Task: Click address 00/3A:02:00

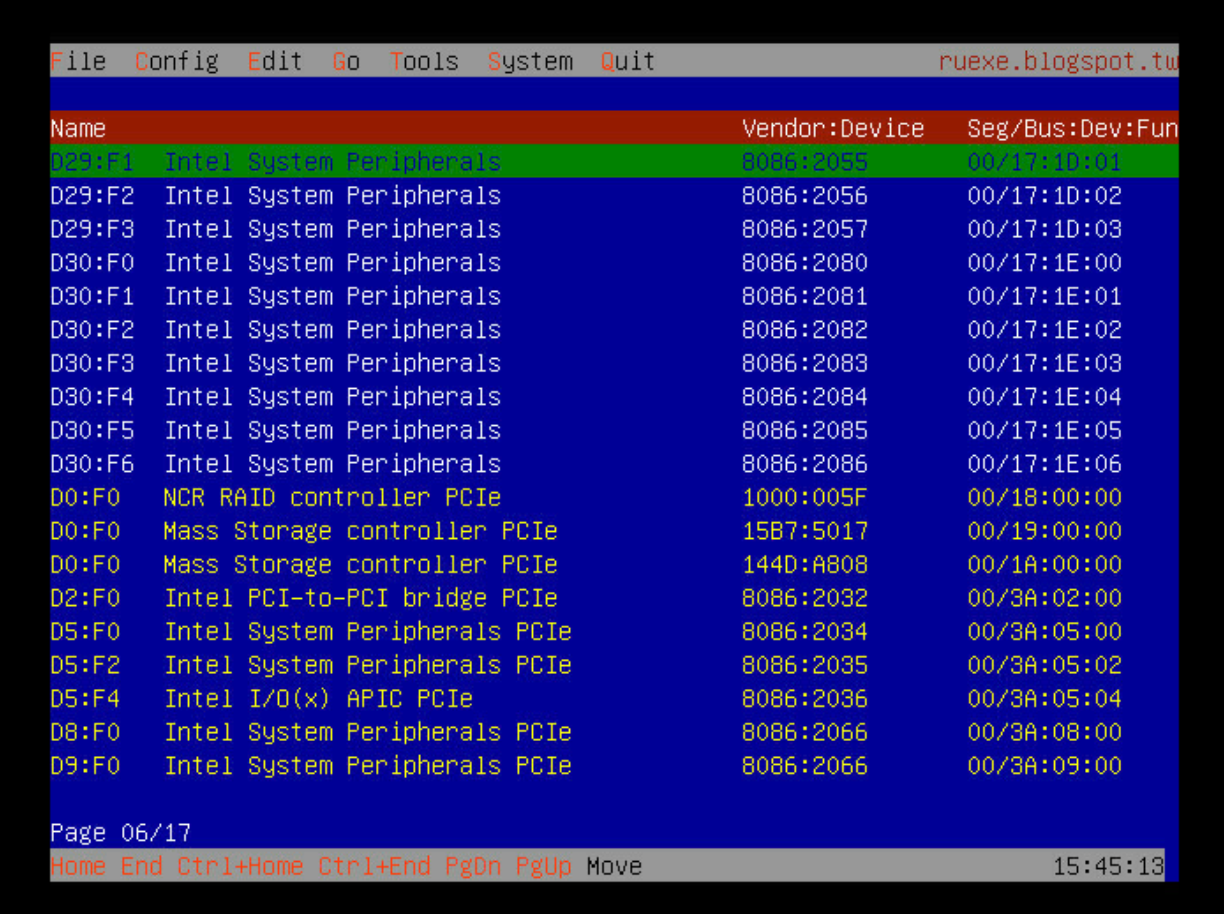Action: pyautogui.click(x=1045, y=597)
